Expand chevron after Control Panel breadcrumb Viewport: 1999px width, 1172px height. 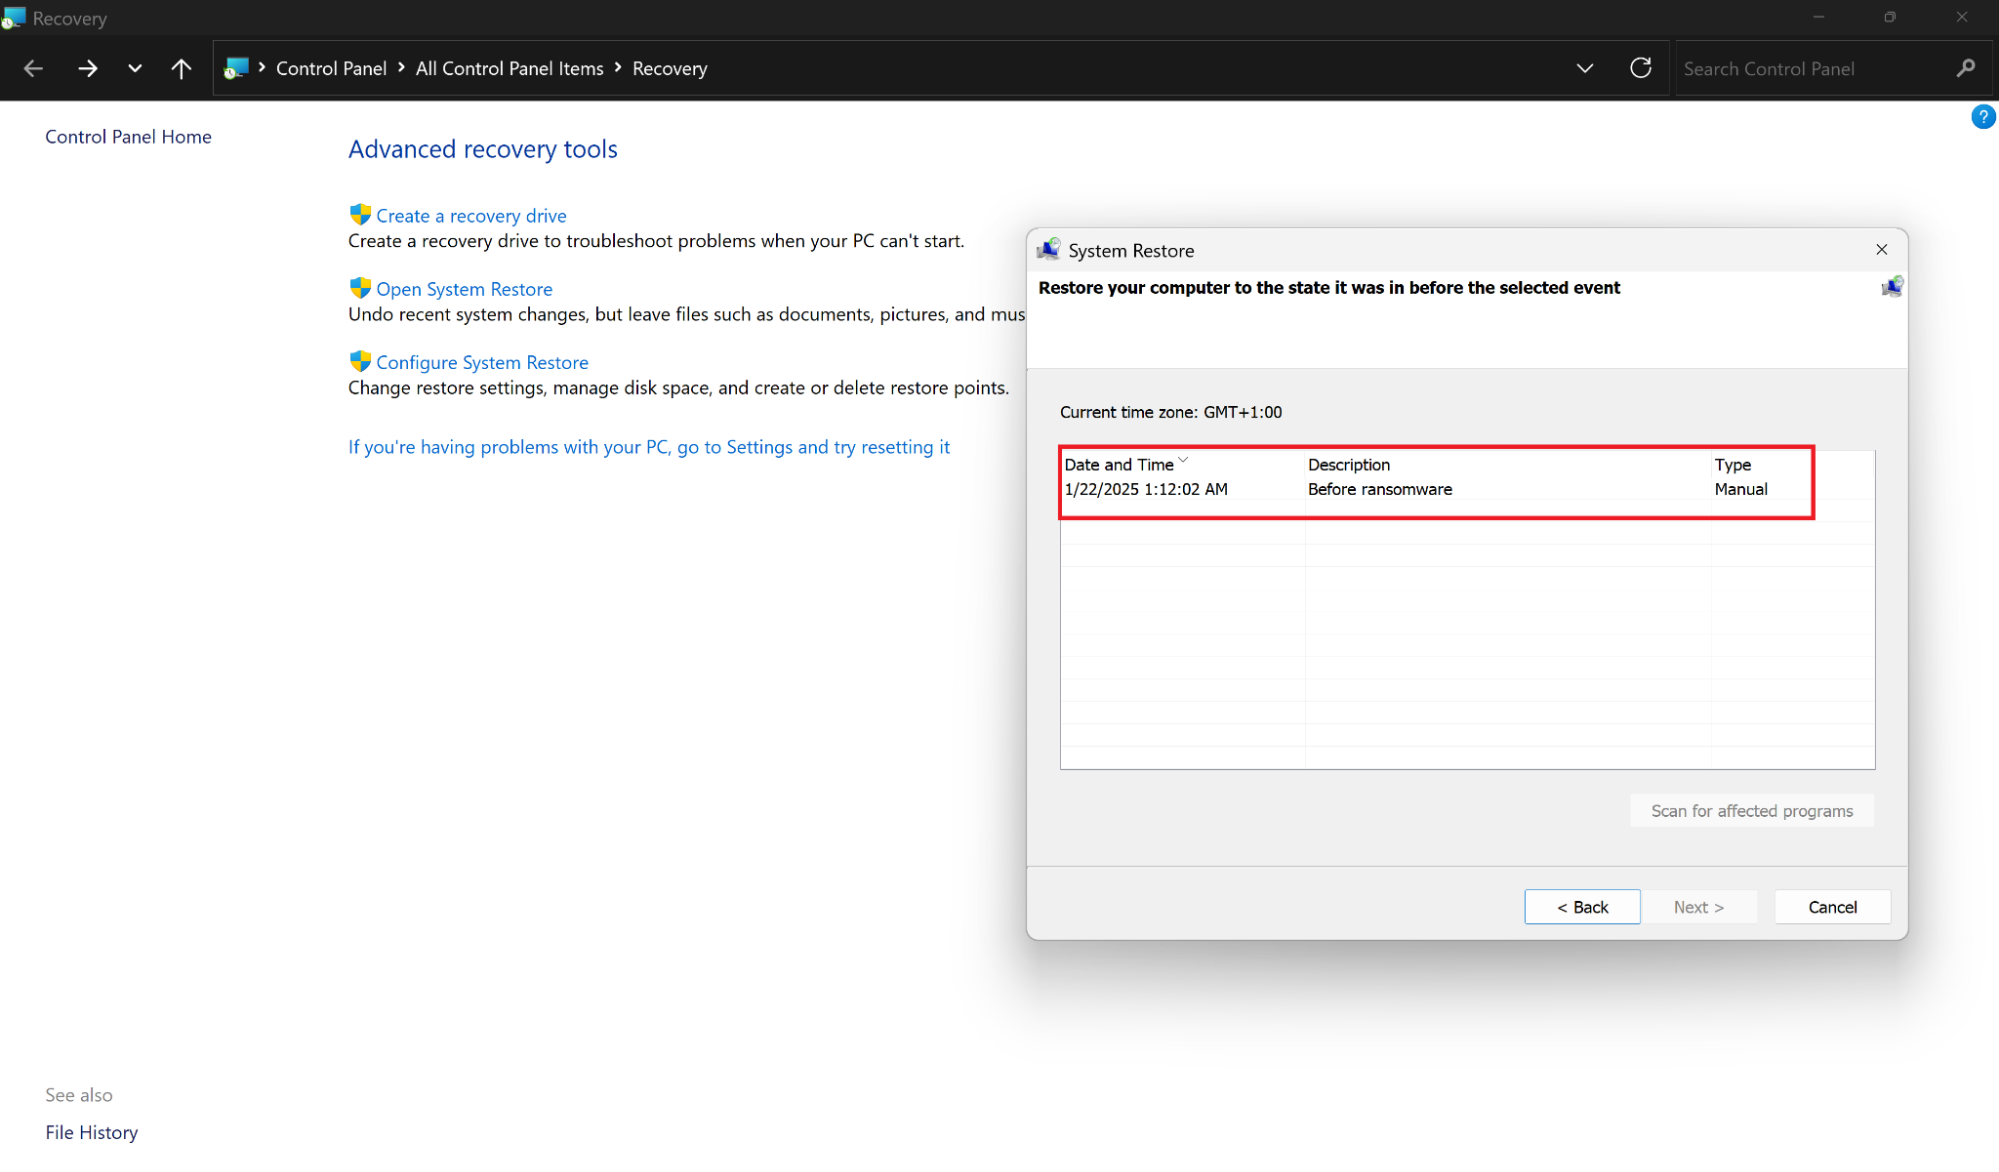pos(401,67)
